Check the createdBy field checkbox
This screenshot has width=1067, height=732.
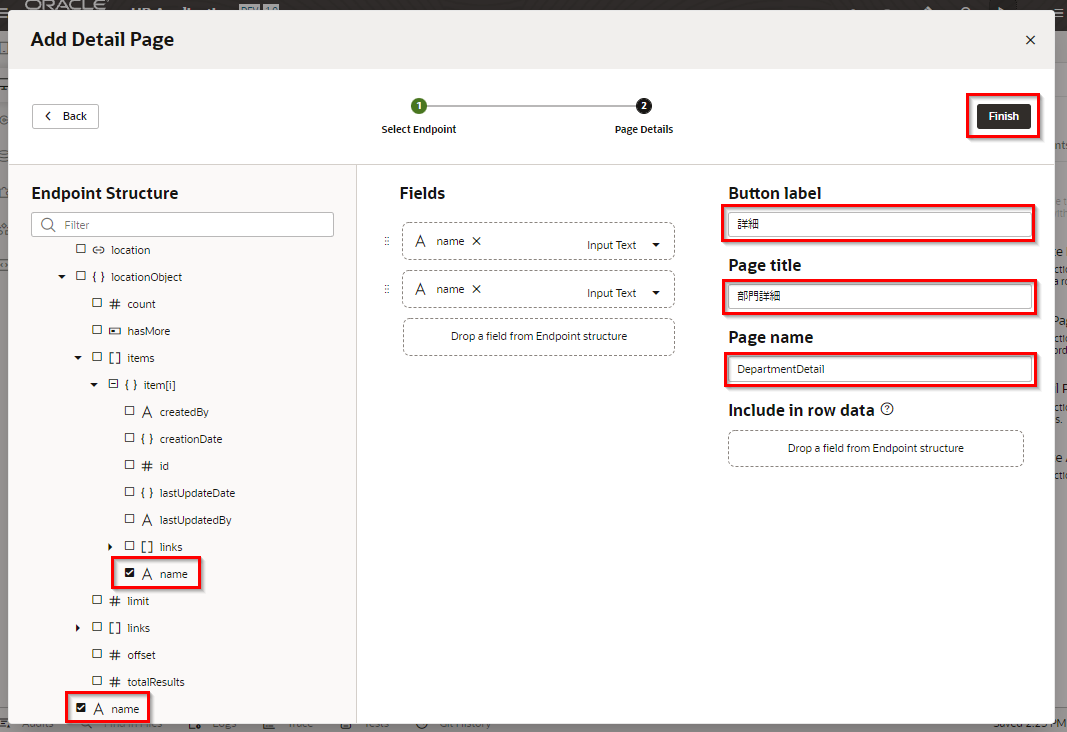point(130,412)
